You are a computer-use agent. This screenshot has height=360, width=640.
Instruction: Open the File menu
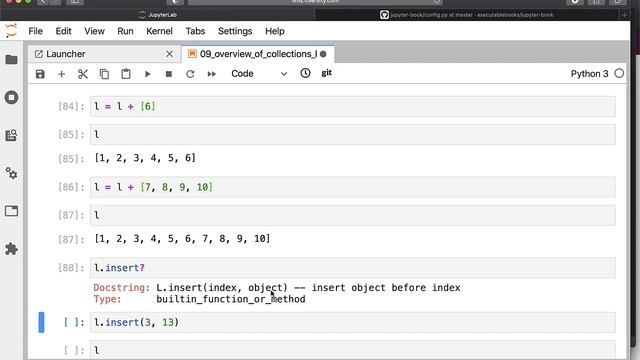[x=36, y=31]
